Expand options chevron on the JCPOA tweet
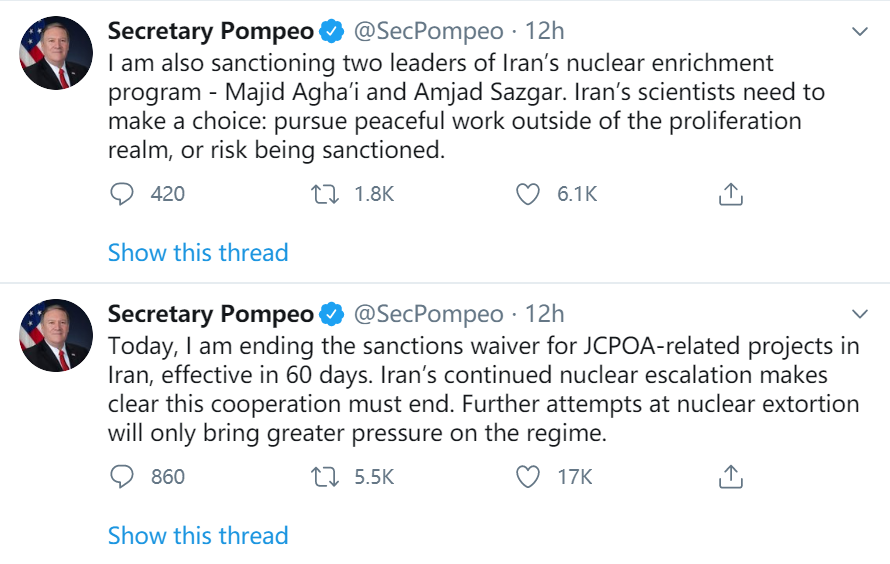This screenshot has width=890, height=564. coord(859,314)
